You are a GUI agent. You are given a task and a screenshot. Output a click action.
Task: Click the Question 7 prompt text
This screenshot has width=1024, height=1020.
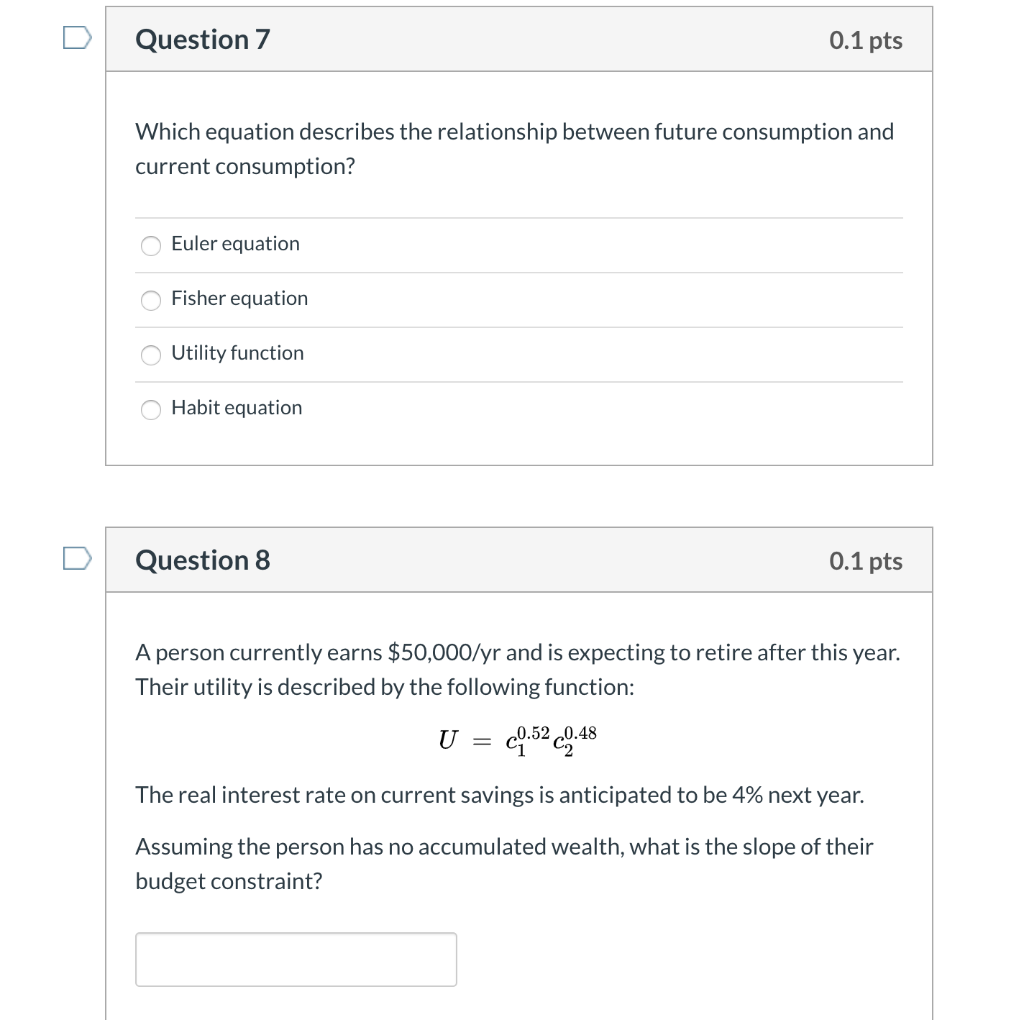[515, 148]
